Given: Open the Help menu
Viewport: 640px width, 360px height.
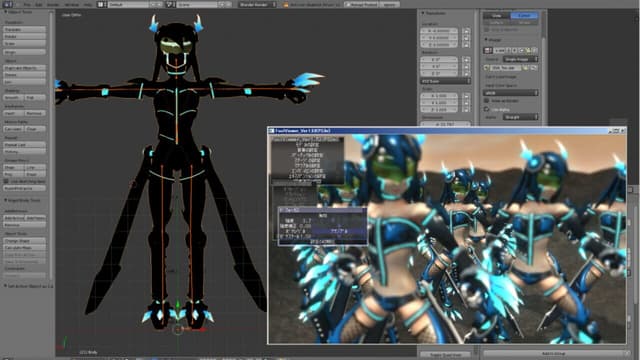Looking at the screenshot, I should pyautogui.click(x=88, y=4).
